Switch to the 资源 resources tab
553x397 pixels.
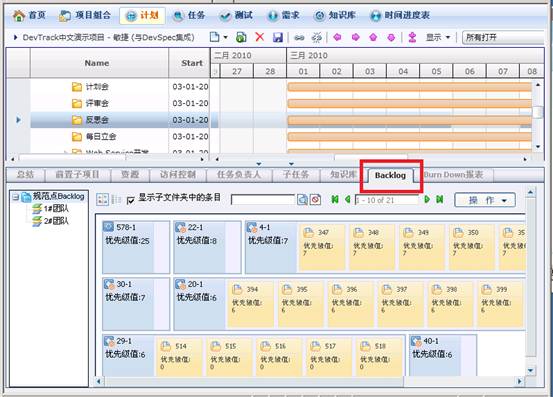[x=130, y=175]
